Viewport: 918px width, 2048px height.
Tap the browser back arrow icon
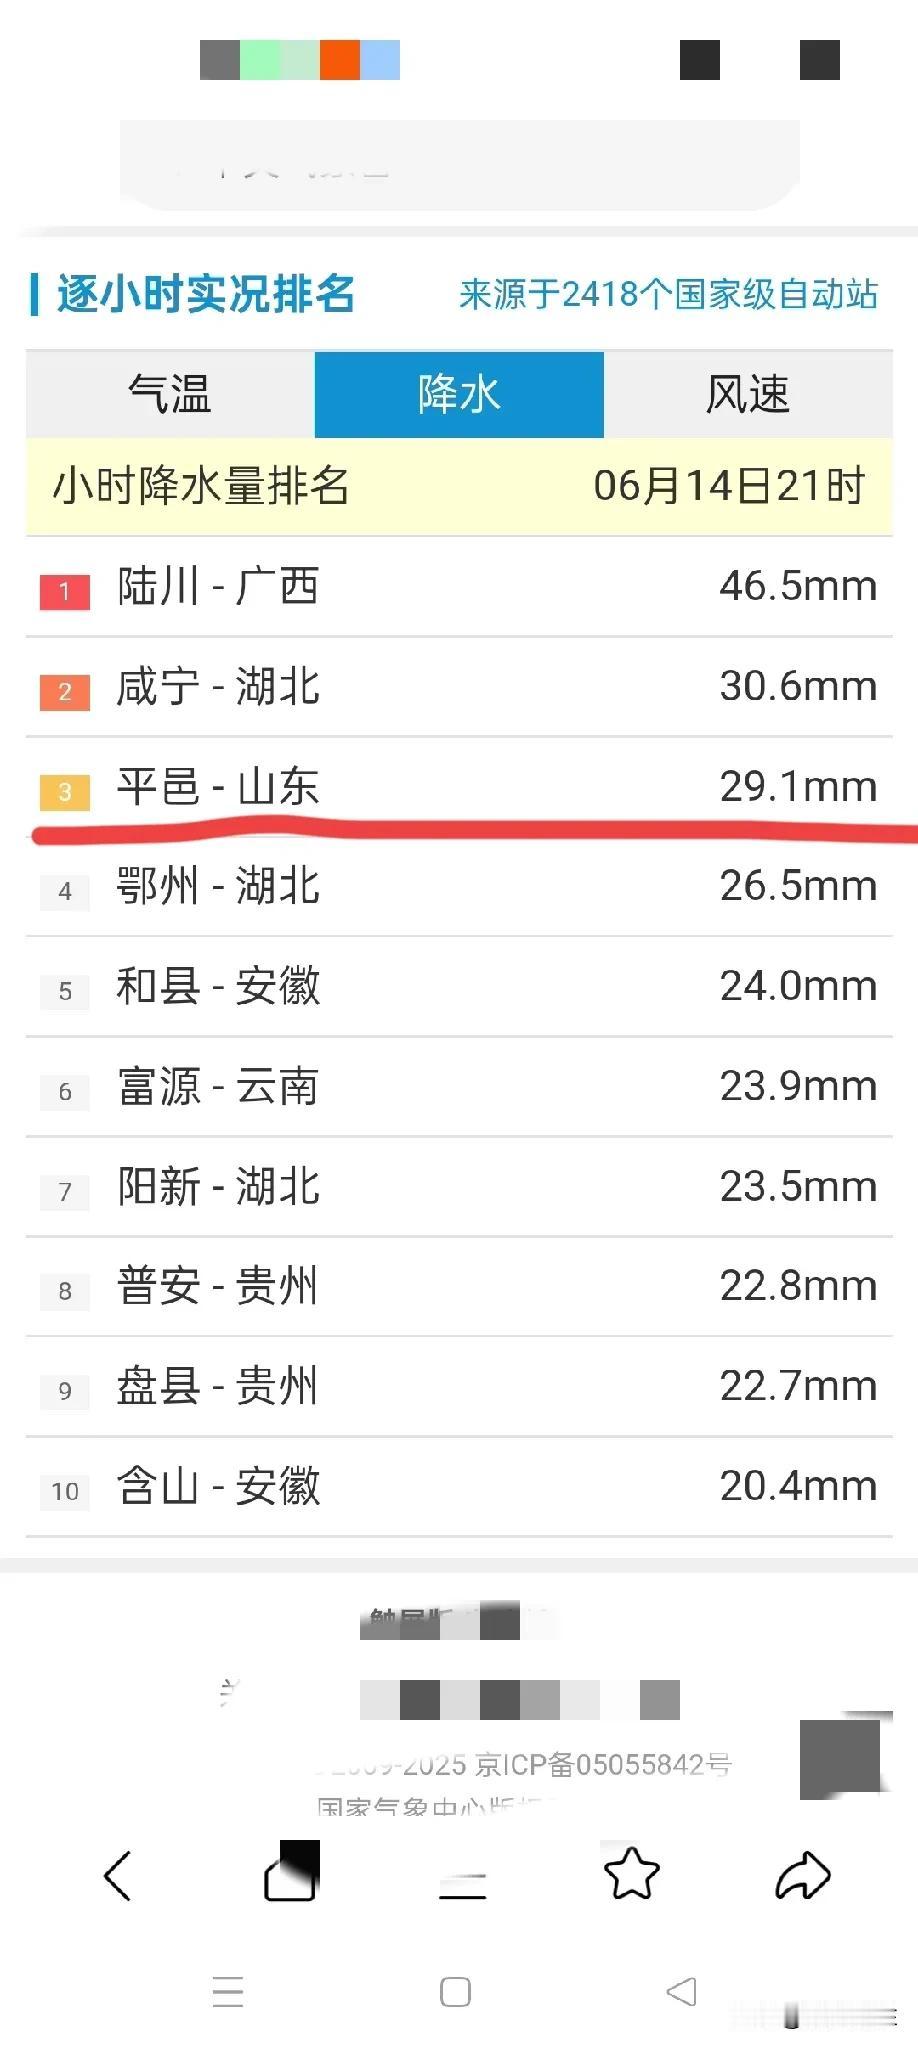118,1875
